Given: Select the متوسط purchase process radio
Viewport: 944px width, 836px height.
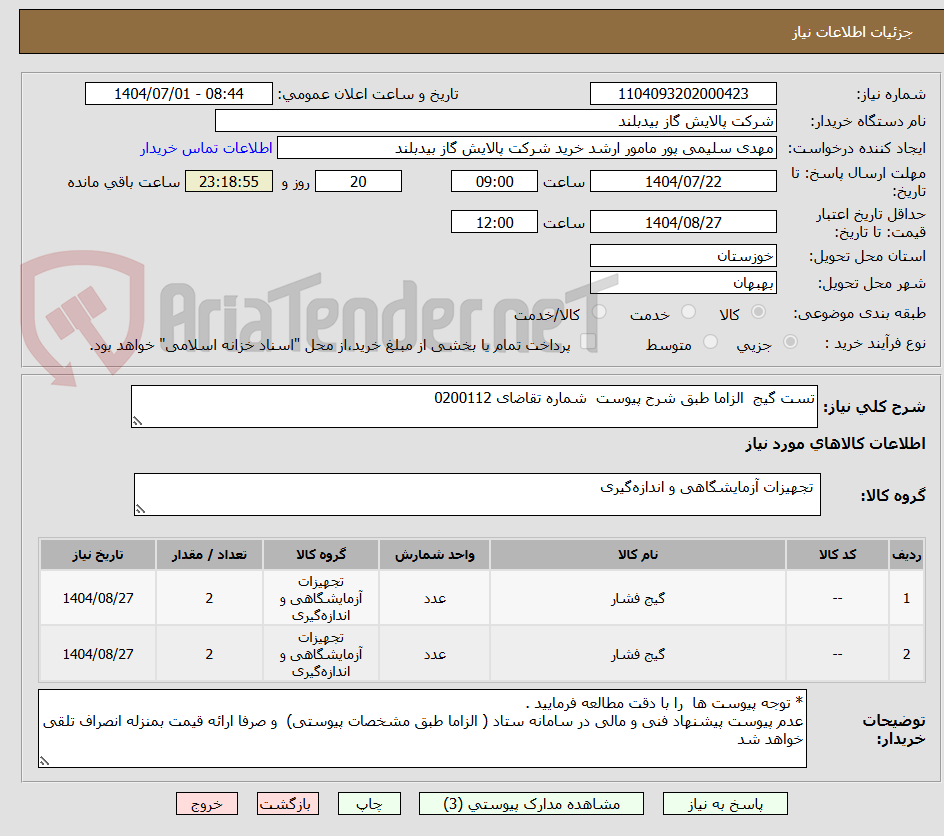Looking at the screenshot, I should tap(711, 341).
